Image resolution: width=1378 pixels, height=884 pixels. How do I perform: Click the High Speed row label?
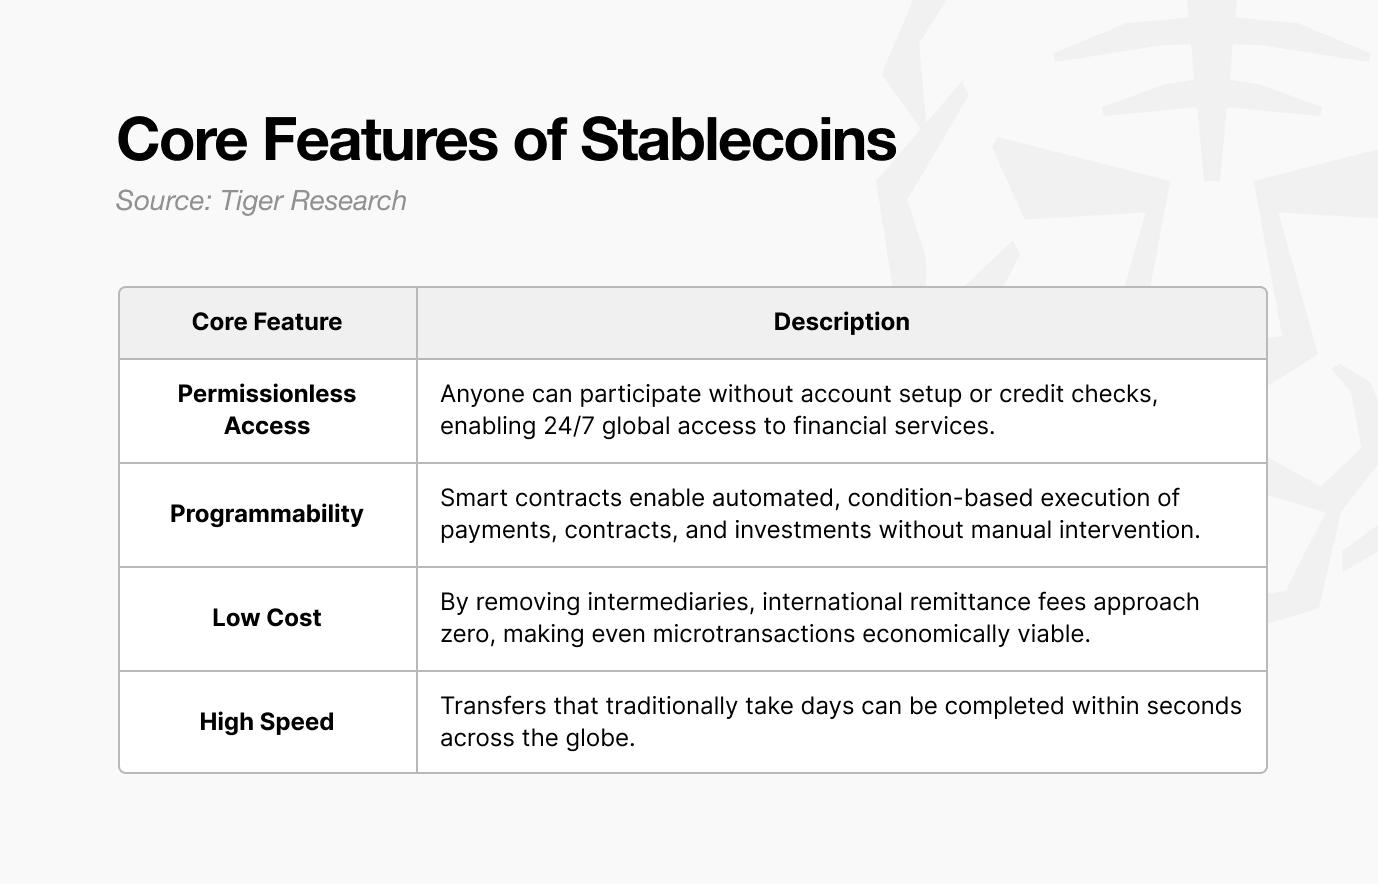[267, 722]
